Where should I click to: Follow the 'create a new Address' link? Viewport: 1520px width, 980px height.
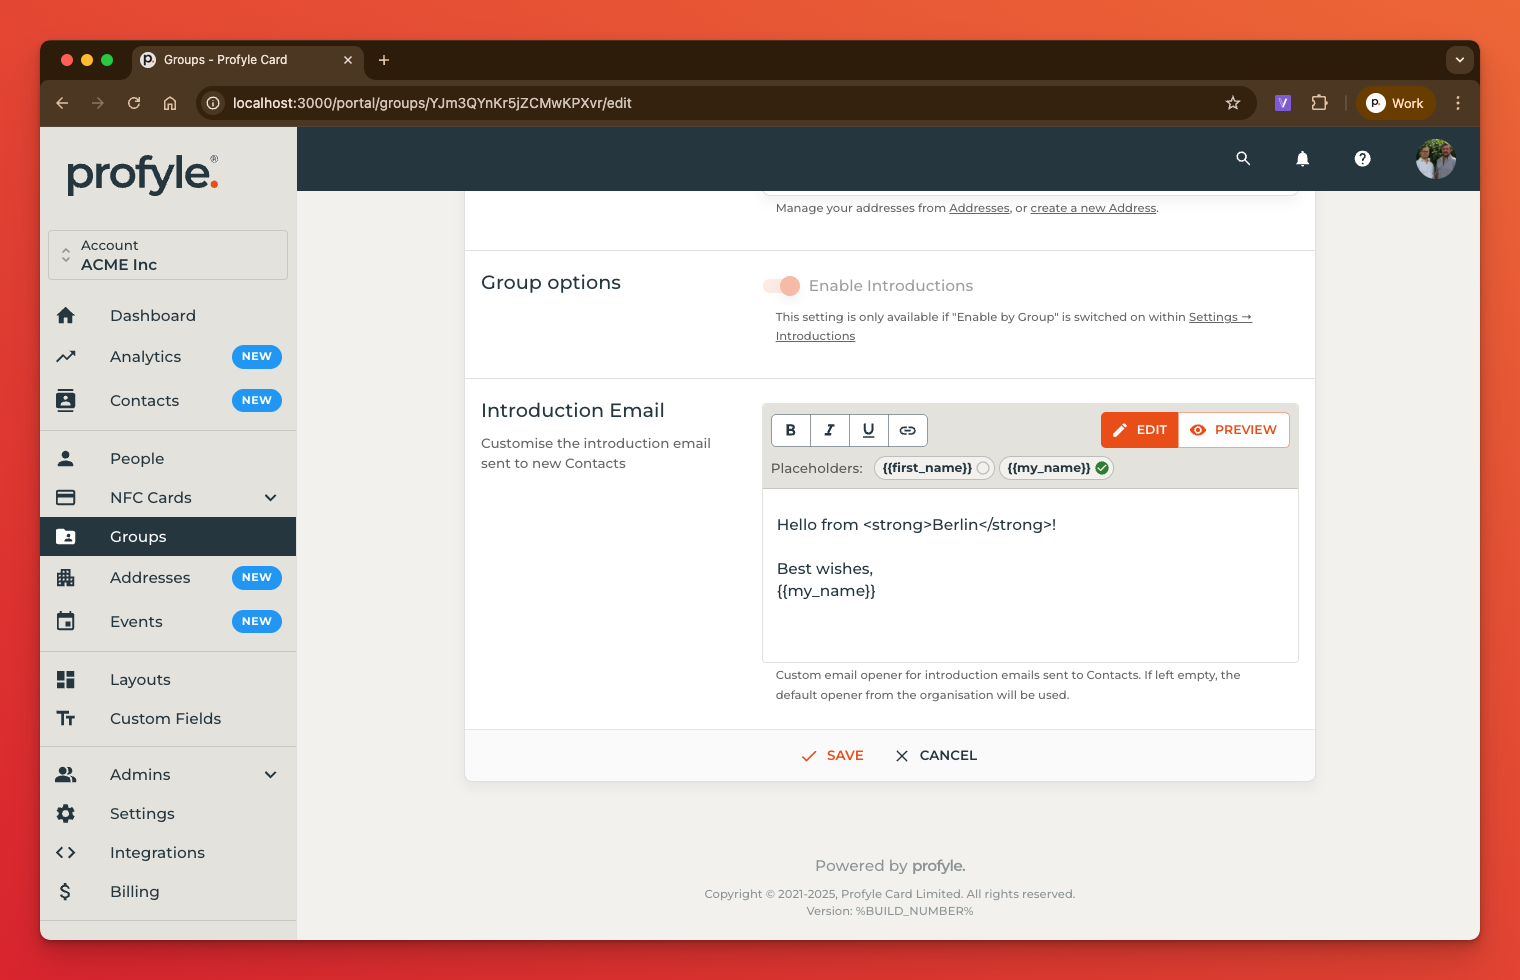(1093, 208)
